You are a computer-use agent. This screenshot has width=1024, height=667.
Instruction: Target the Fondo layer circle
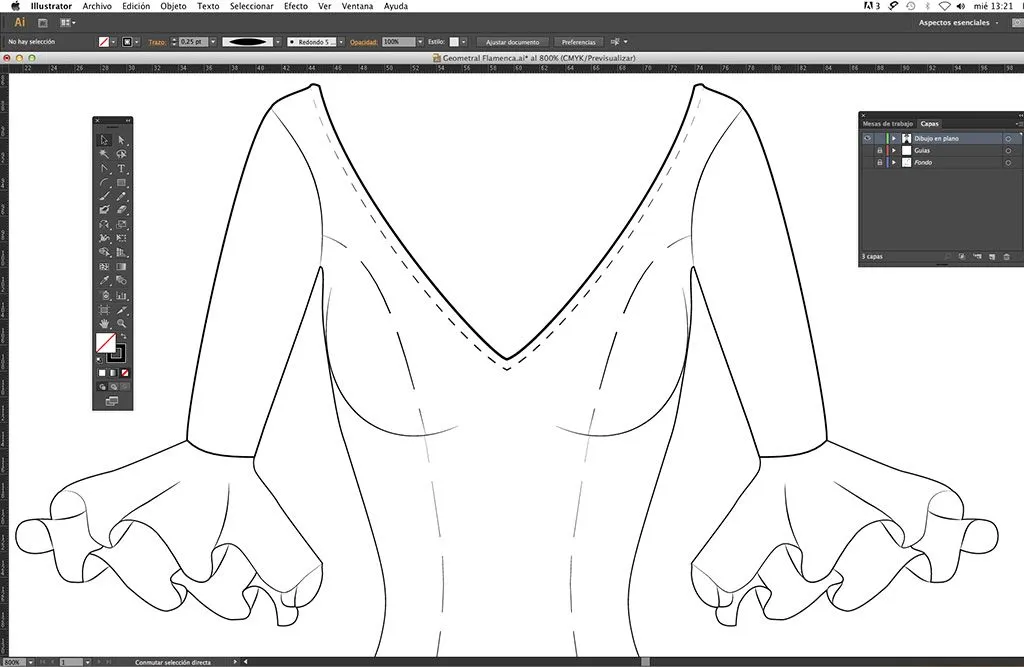pyautogui.click(x=1008, y=162)
